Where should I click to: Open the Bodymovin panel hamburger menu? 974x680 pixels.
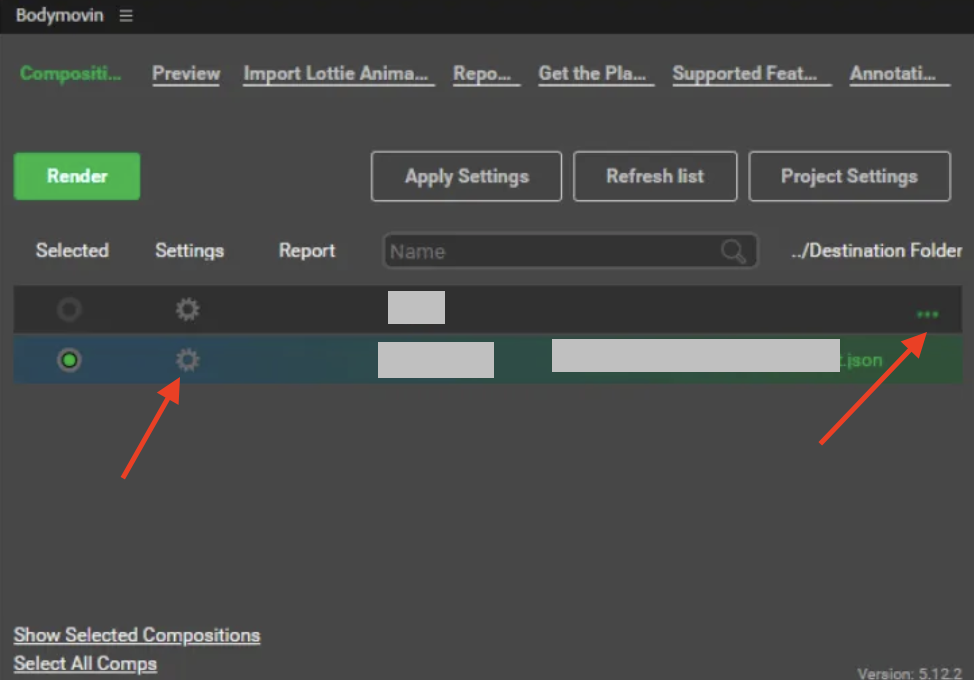[126, 16]
